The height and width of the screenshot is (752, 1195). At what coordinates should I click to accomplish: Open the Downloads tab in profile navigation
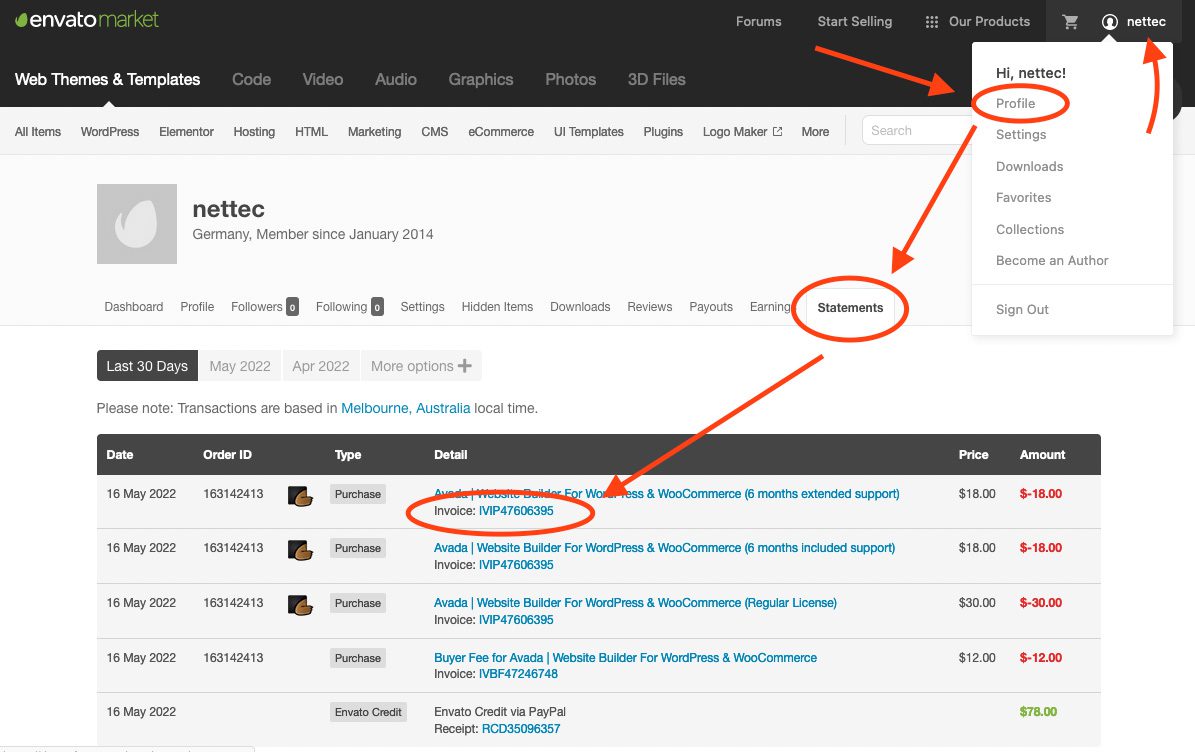pos(580,307)
